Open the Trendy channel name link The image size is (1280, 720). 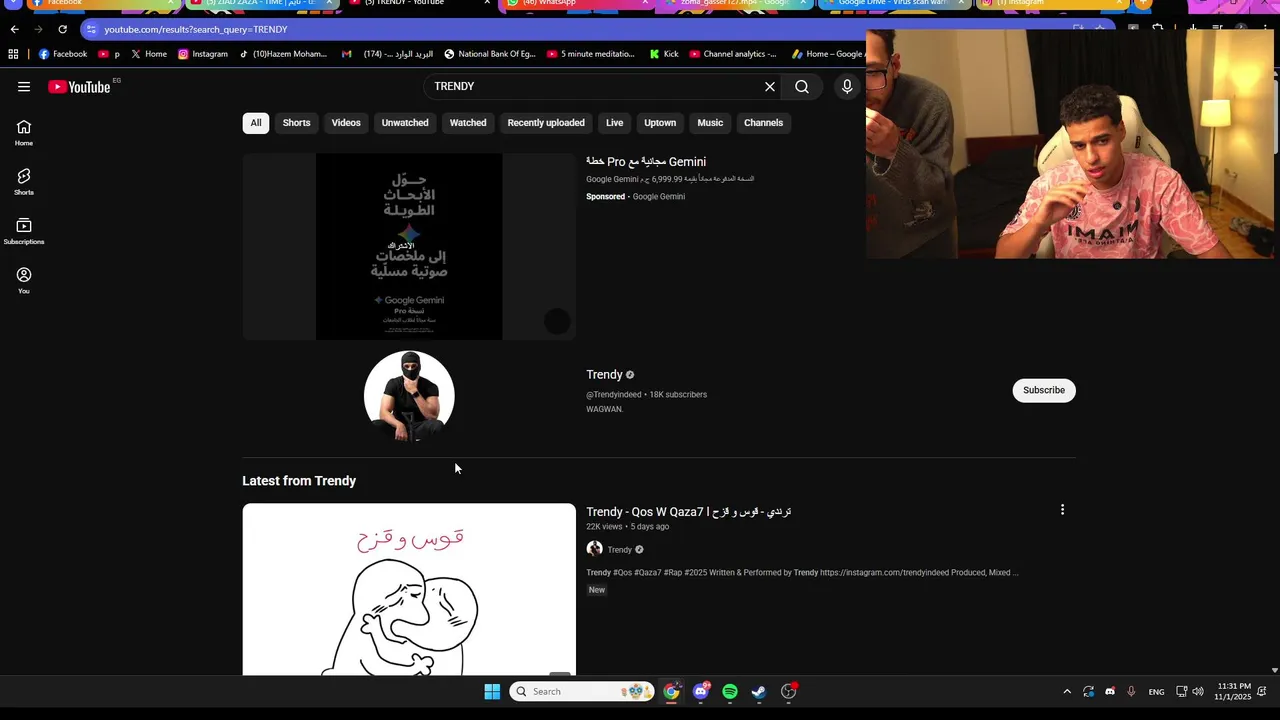click(x=604, y=375)
